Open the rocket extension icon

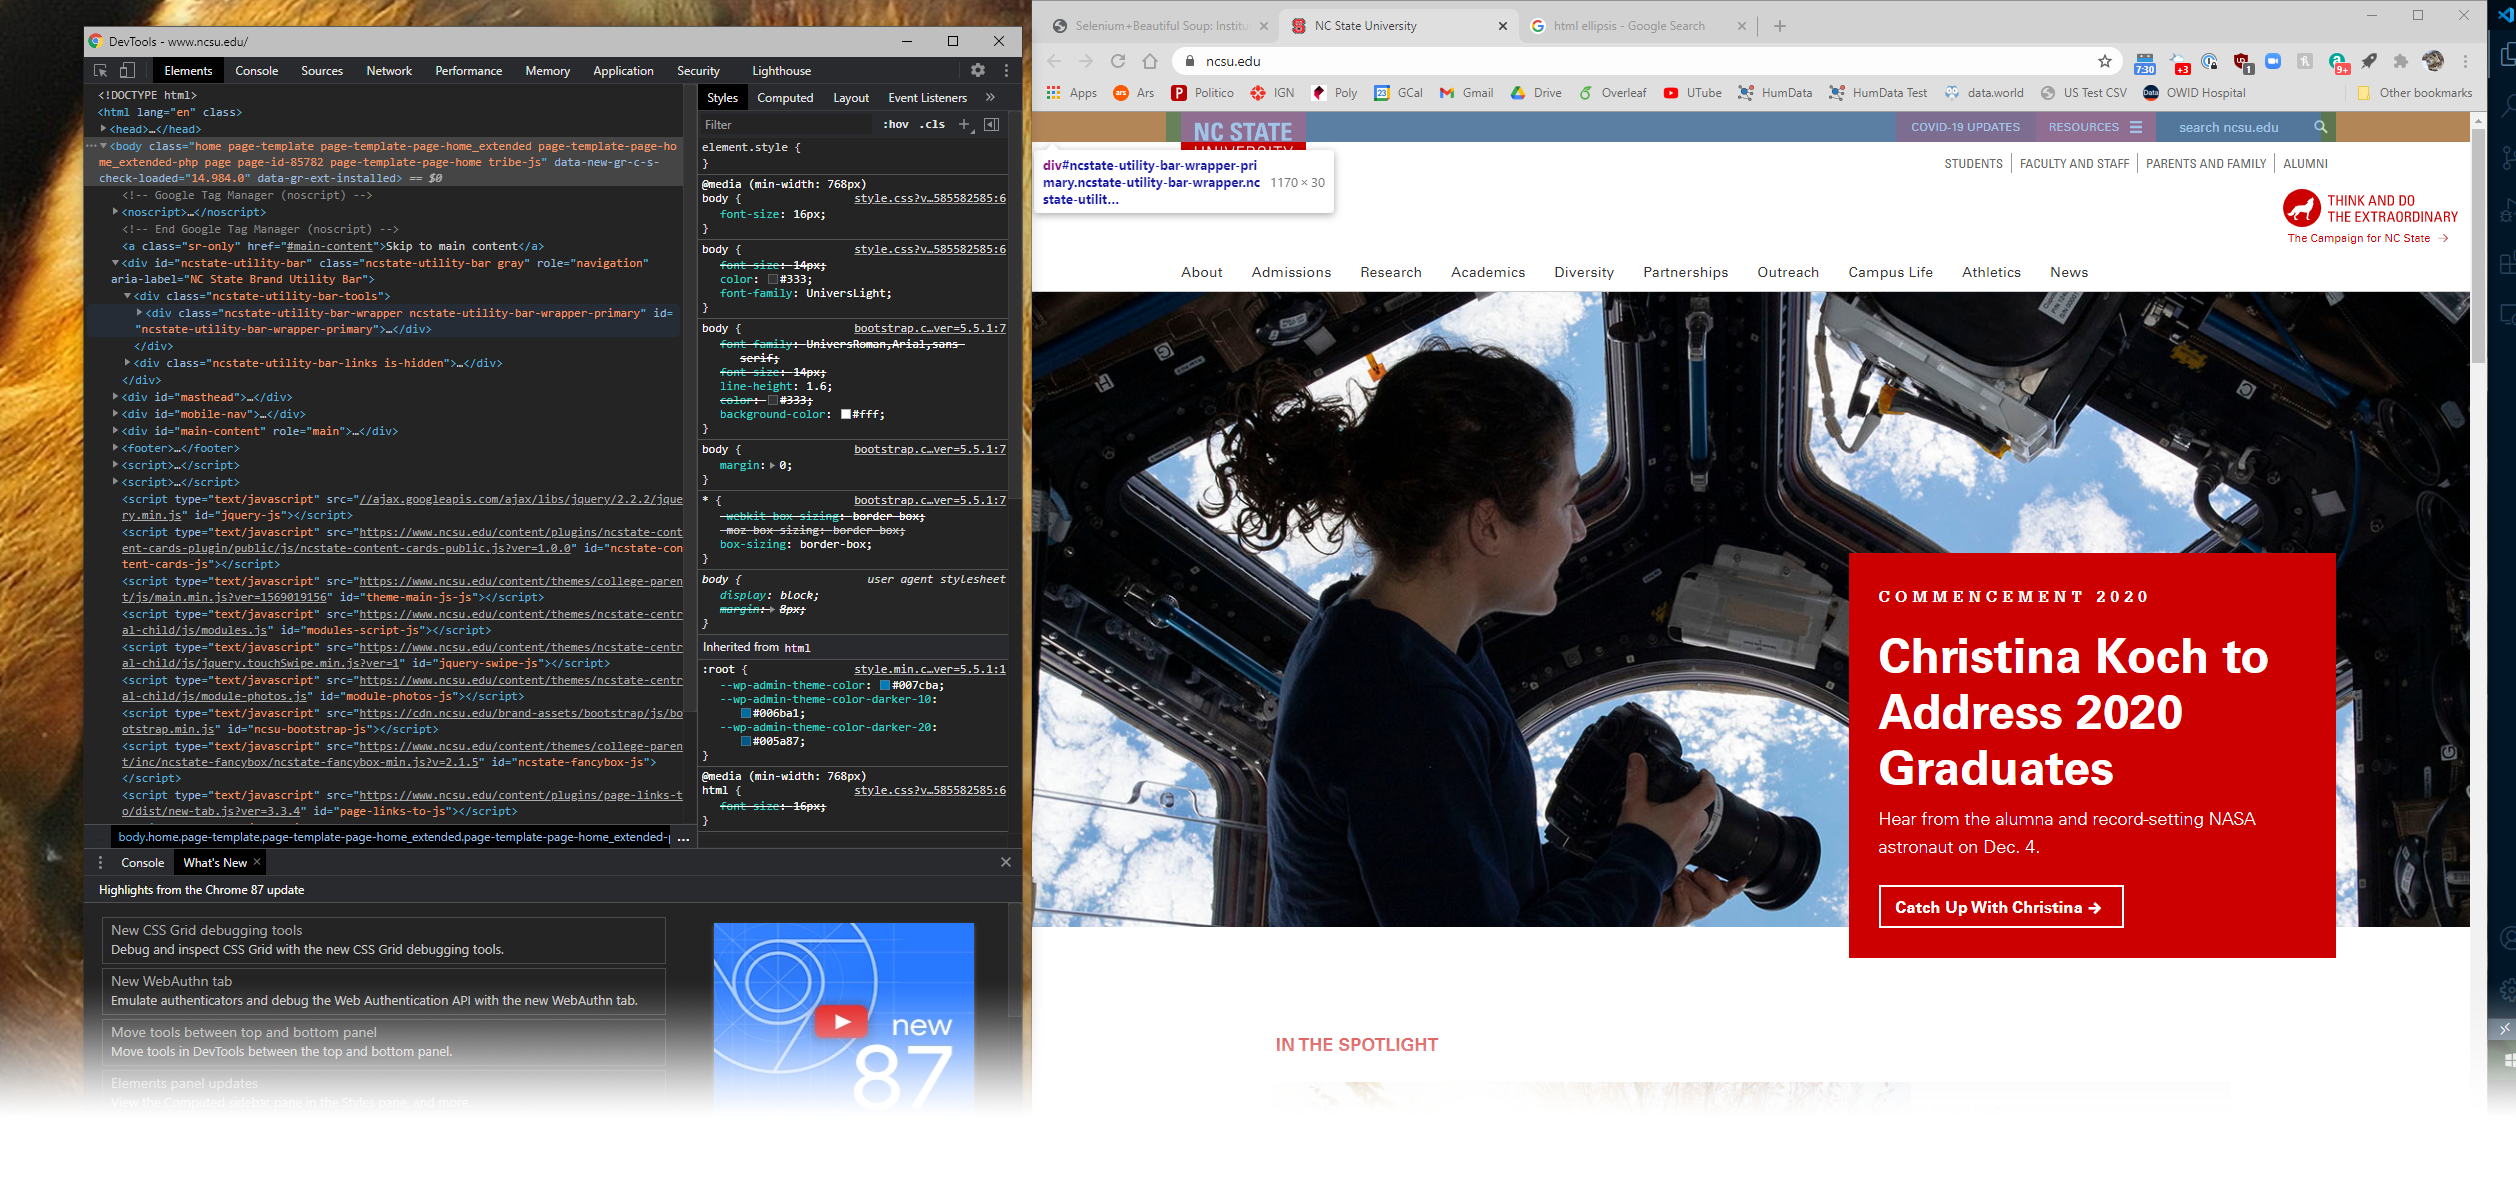tap(2369, 61)
